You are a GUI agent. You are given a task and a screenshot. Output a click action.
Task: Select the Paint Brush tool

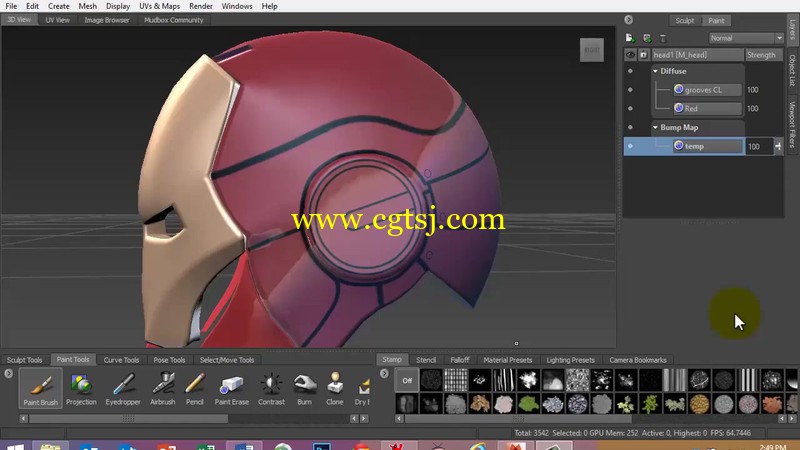[x=40, y=389]
